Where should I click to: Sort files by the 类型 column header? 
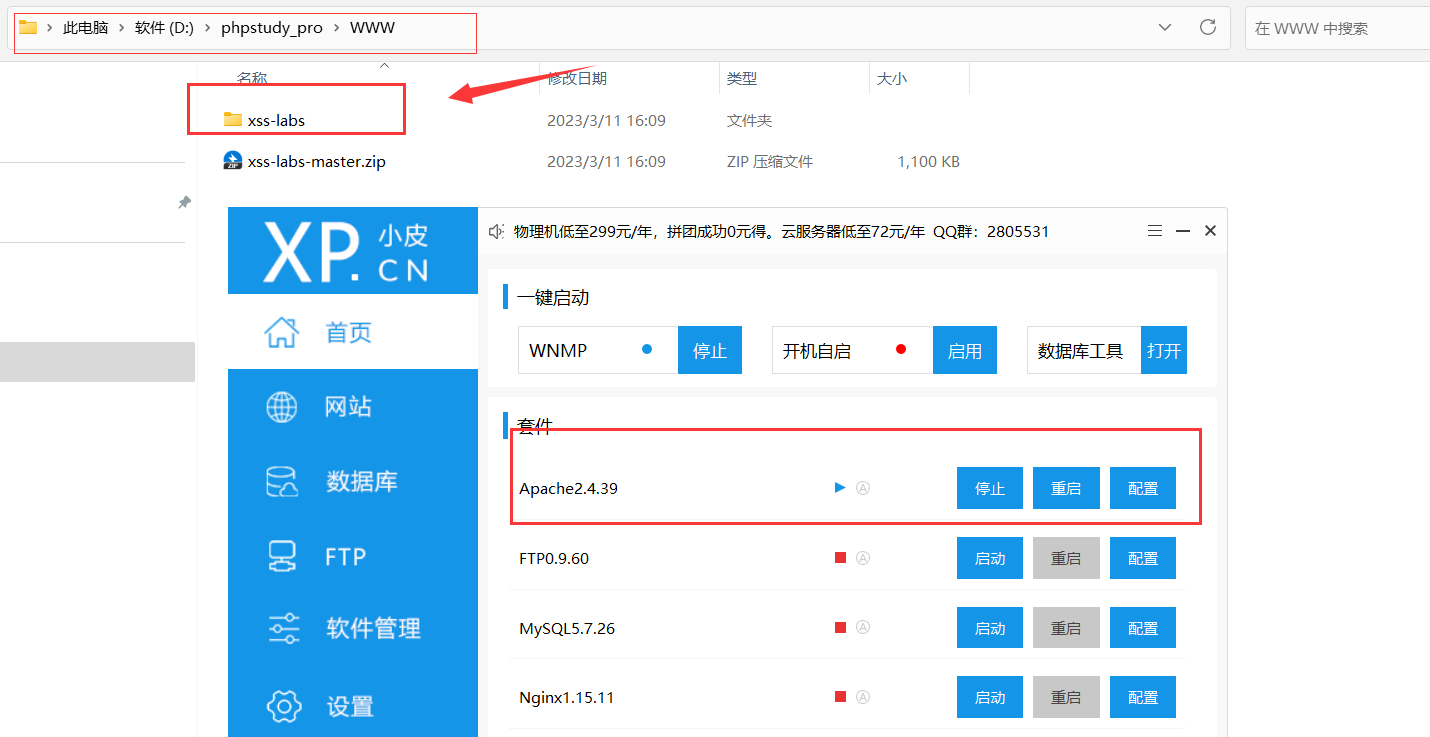point(742,78)
